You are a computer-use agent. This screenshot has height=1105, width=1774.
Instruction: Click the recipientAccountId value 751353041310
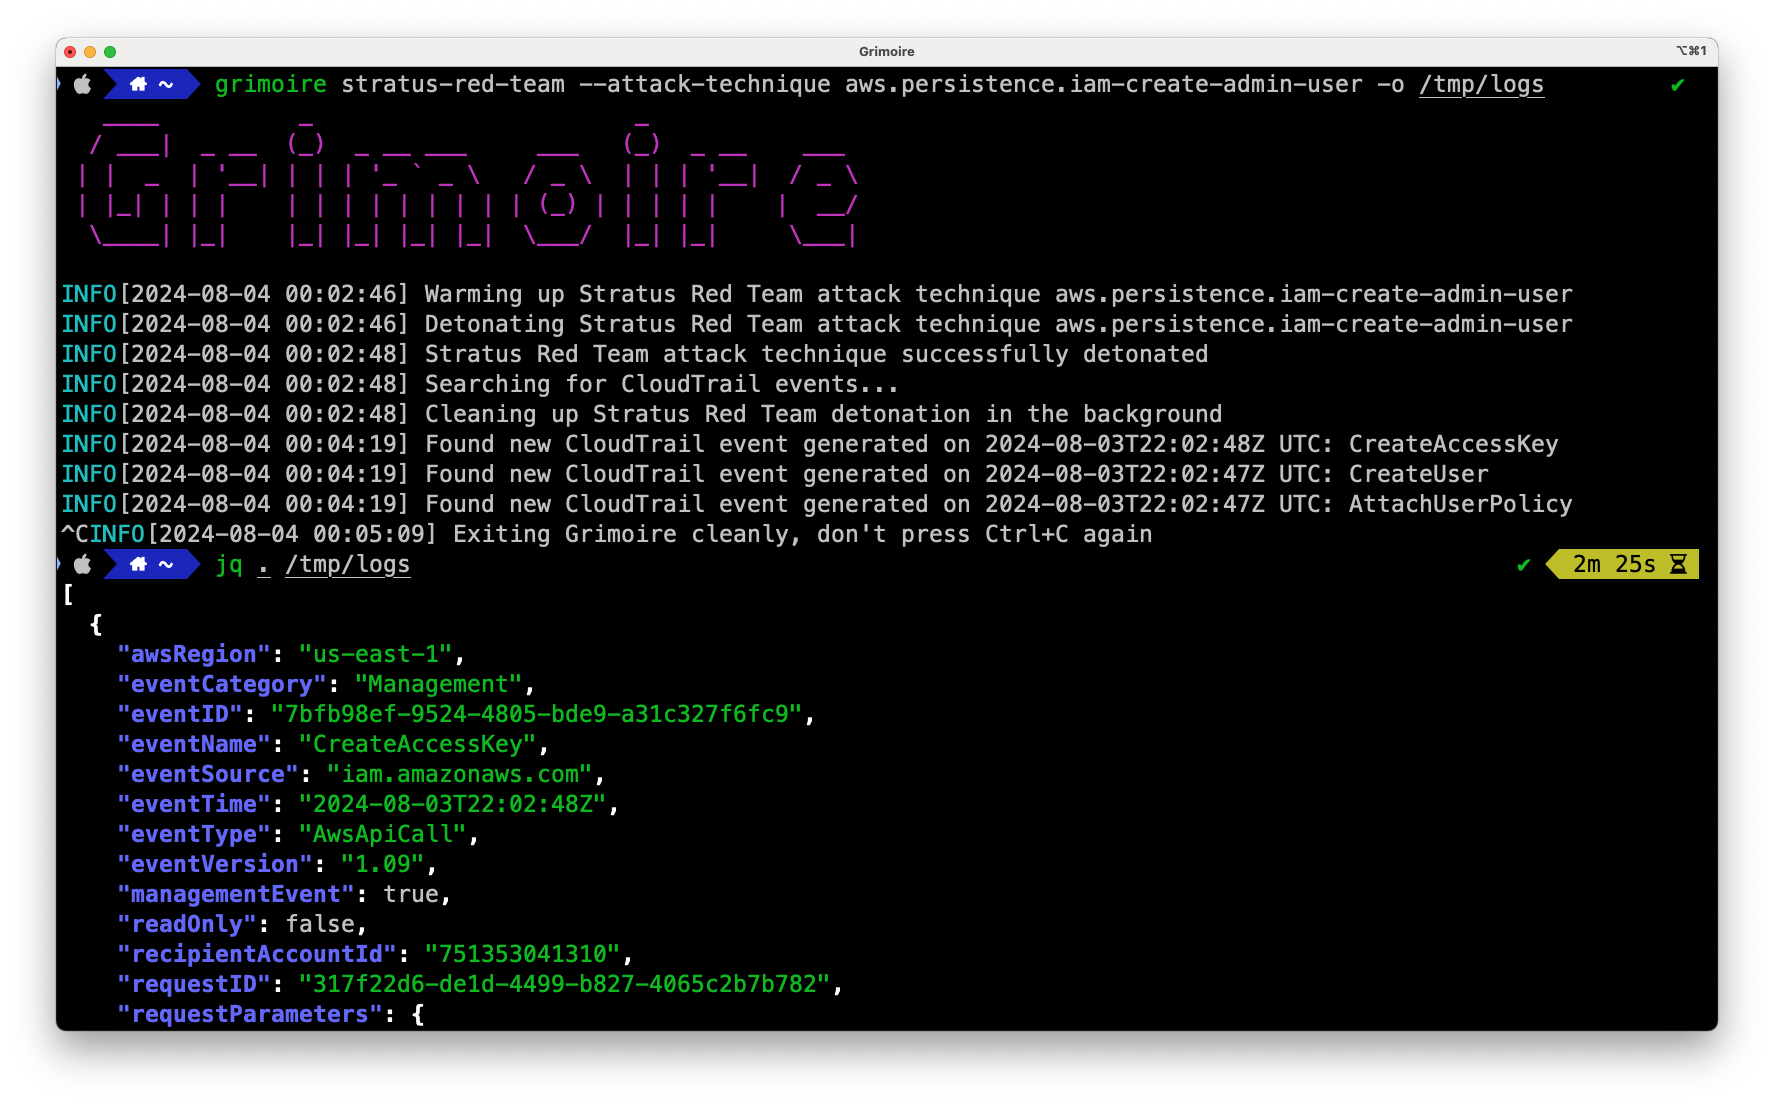point(523,955)
